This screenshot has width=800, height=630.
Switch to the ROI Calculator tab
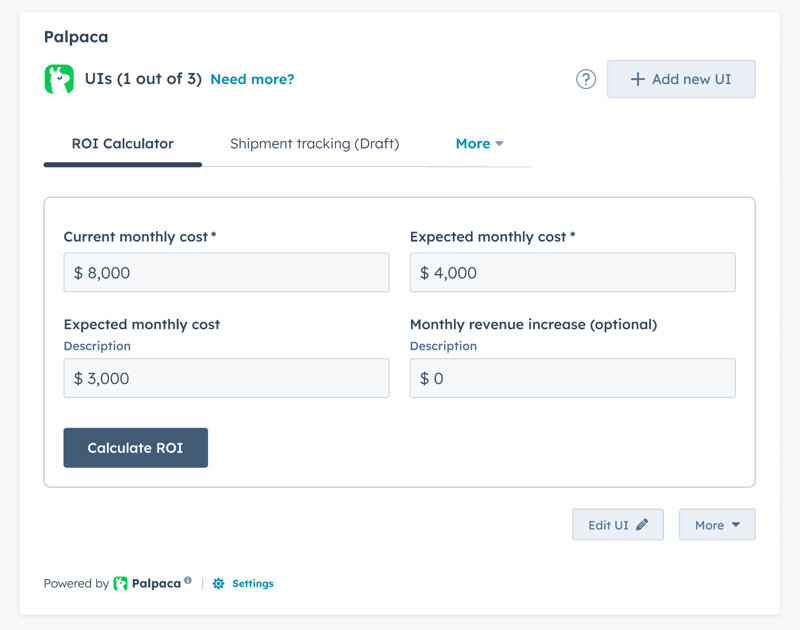[x=122, y=144]
